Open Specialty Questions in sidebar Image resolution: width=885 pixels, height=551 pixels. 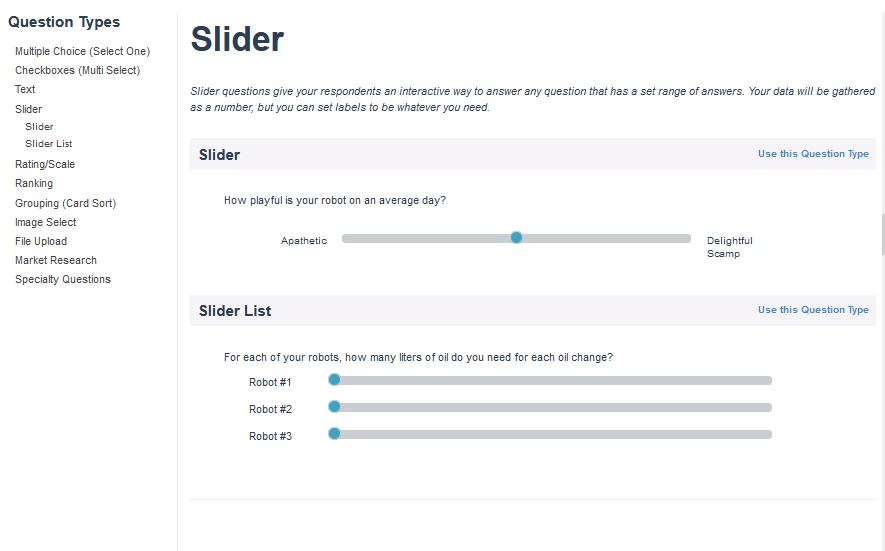pos(63,279)
